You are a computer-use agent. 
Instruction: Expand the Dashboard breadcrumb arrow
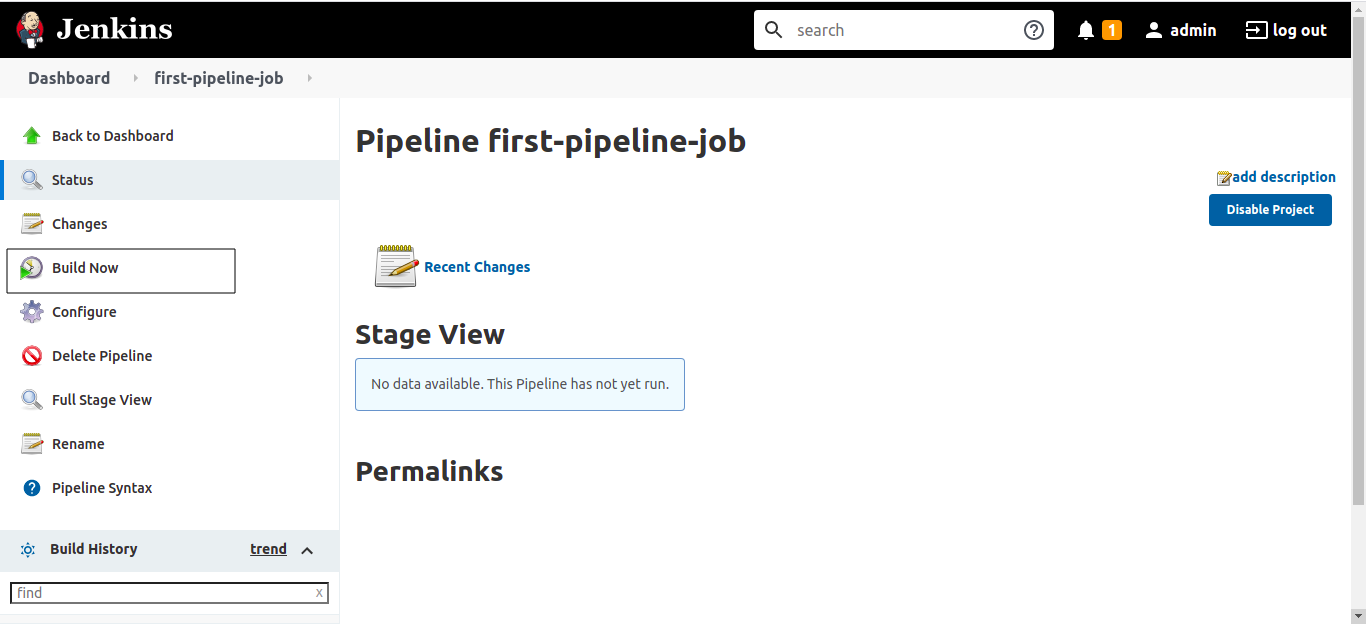click(135, 78)
